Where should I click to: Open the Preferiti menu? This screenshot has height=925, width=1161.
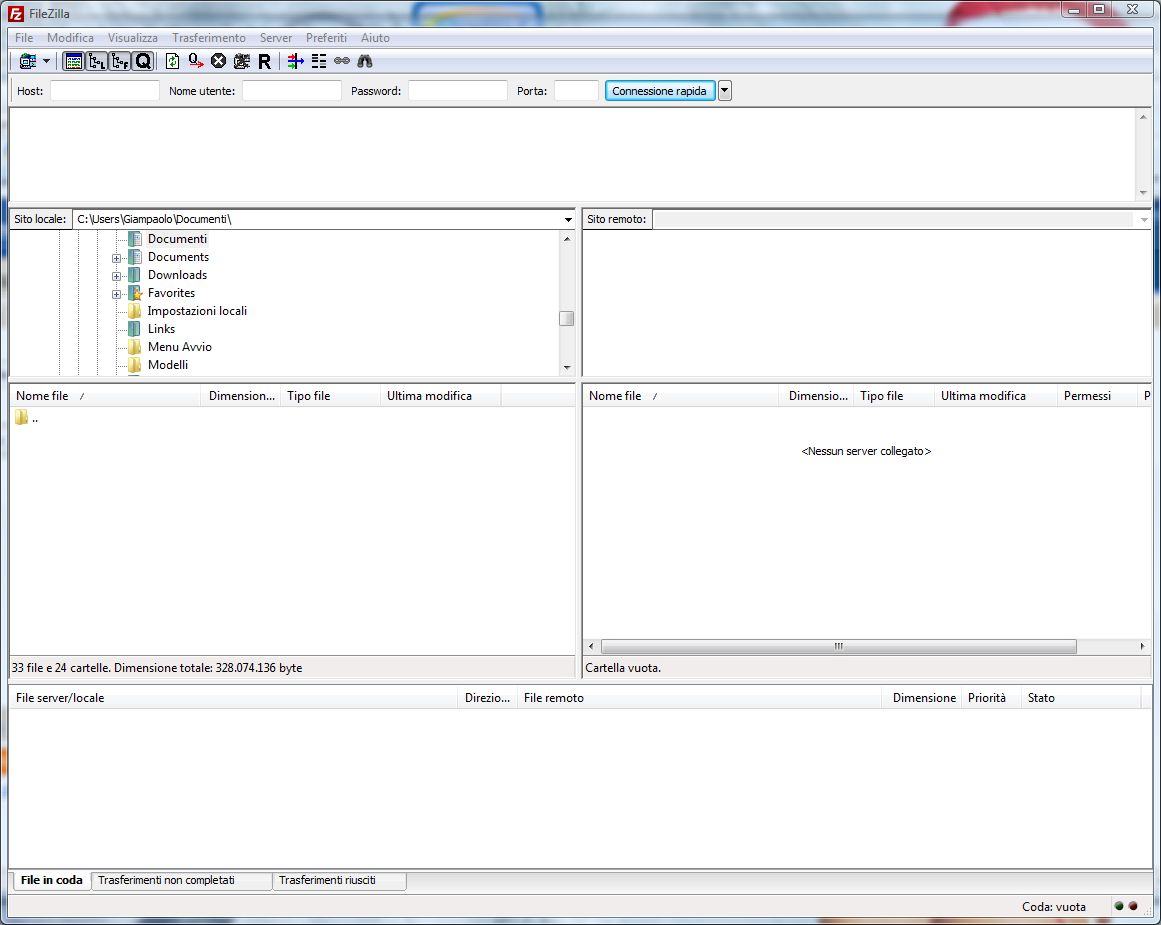pyautogui.click(x=327, y=38)
